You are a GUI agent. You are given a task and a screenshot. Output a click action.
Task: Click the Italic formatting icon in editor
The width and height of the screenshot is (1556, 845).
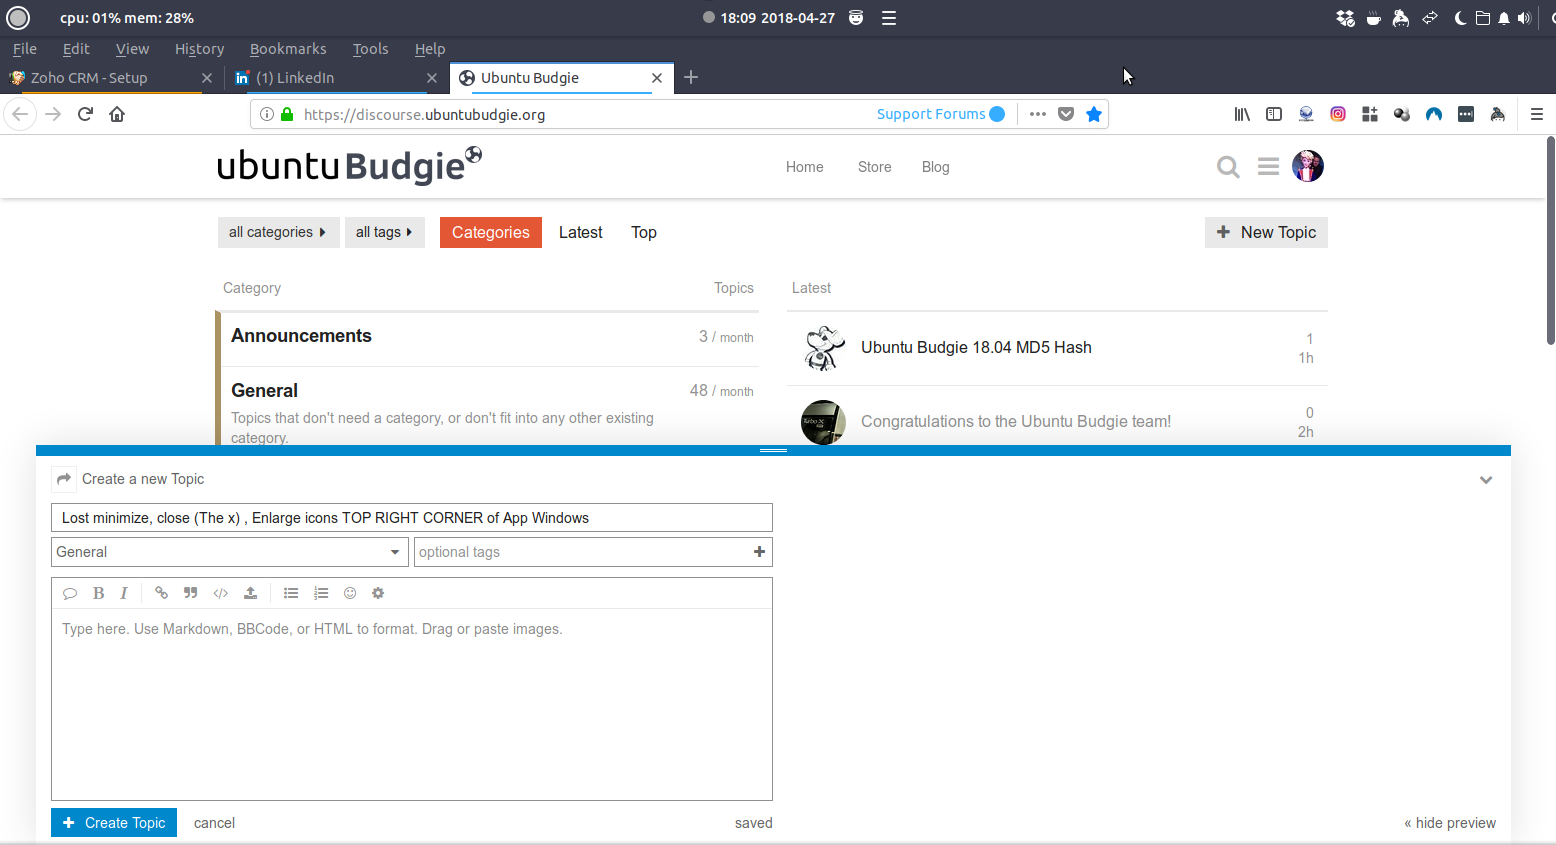coord(124,593)
